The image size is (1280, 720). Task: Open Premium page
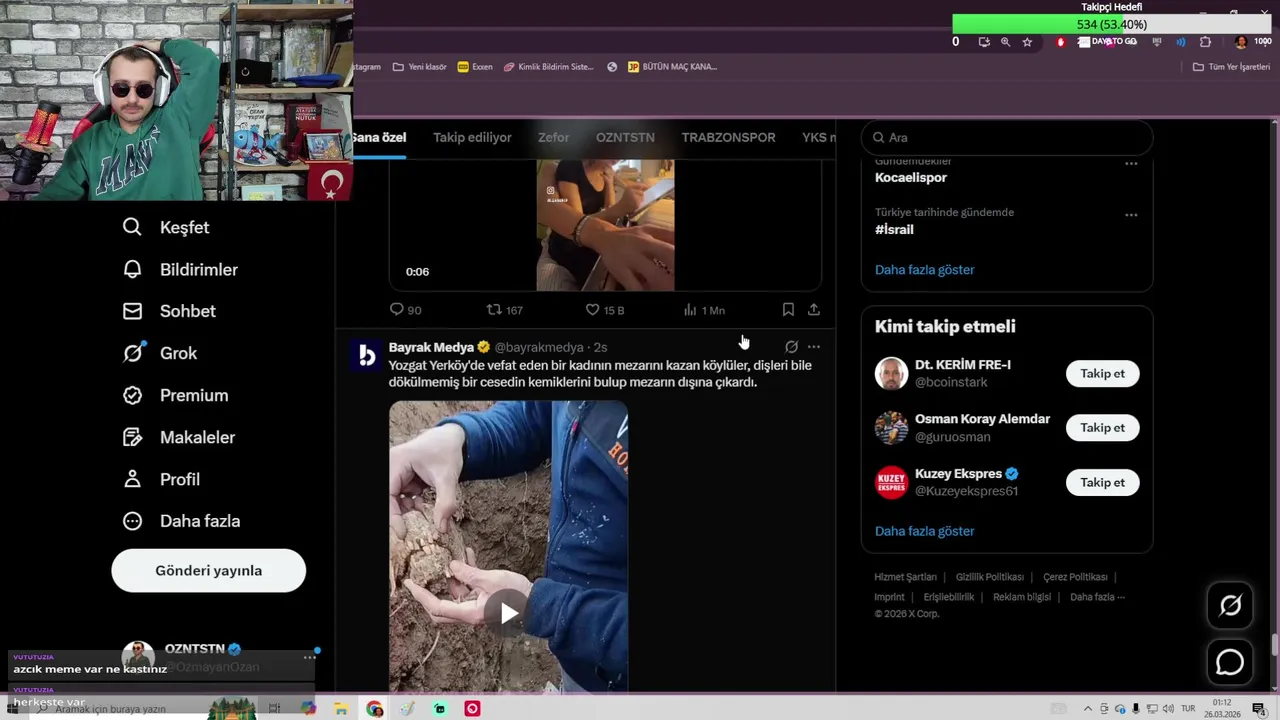pyautogui.click(x=175, y=395)
